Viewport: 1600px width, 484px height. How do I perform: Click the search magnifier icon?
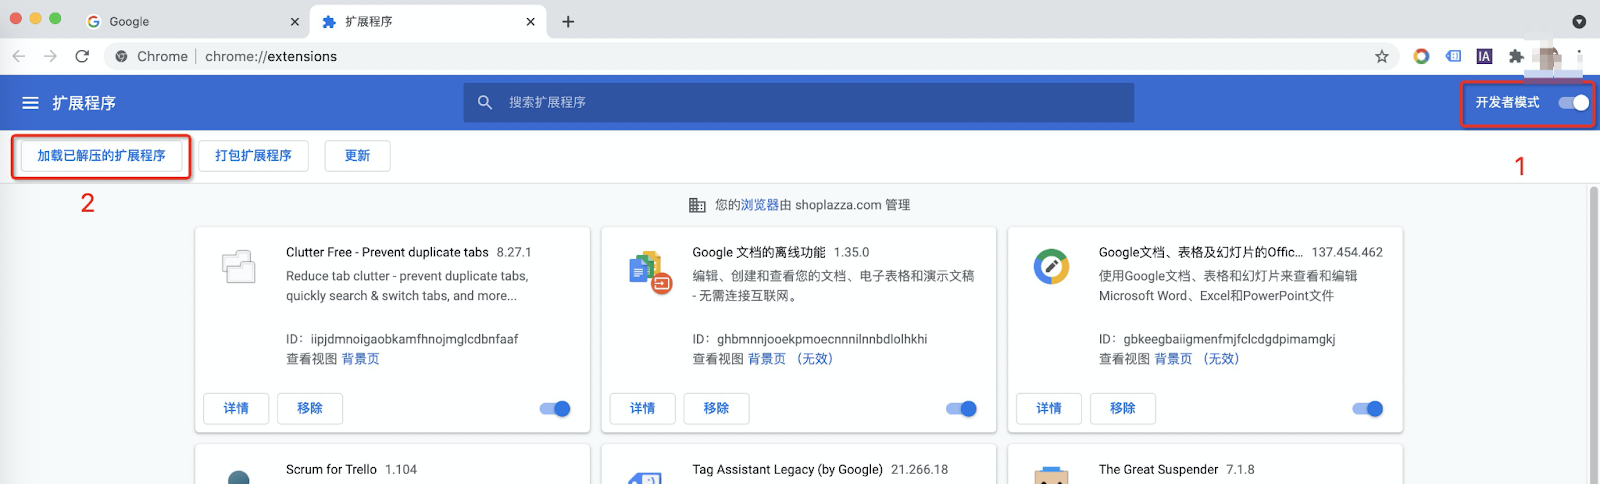pos(485,102)
